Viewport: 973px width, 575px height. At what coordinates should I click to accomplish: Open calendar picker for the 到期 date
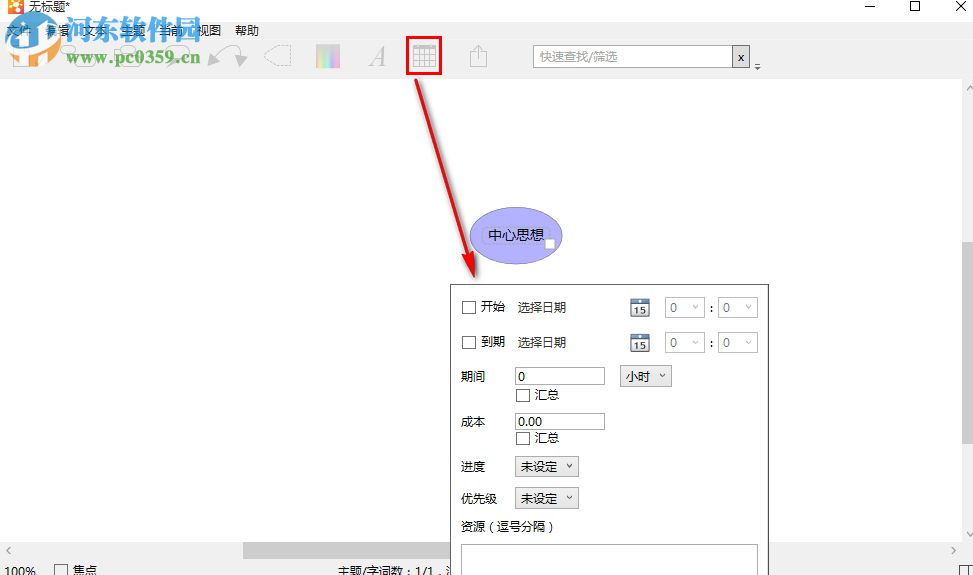(640, 343)
